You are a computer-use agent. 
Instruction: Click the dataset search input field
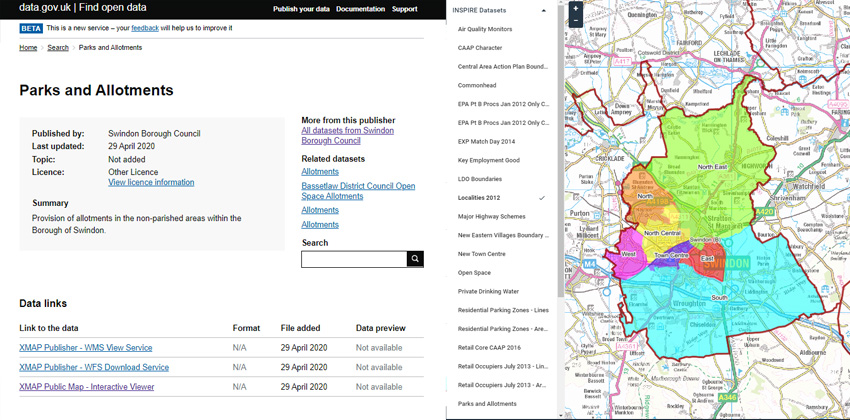[x=354, y=259]
